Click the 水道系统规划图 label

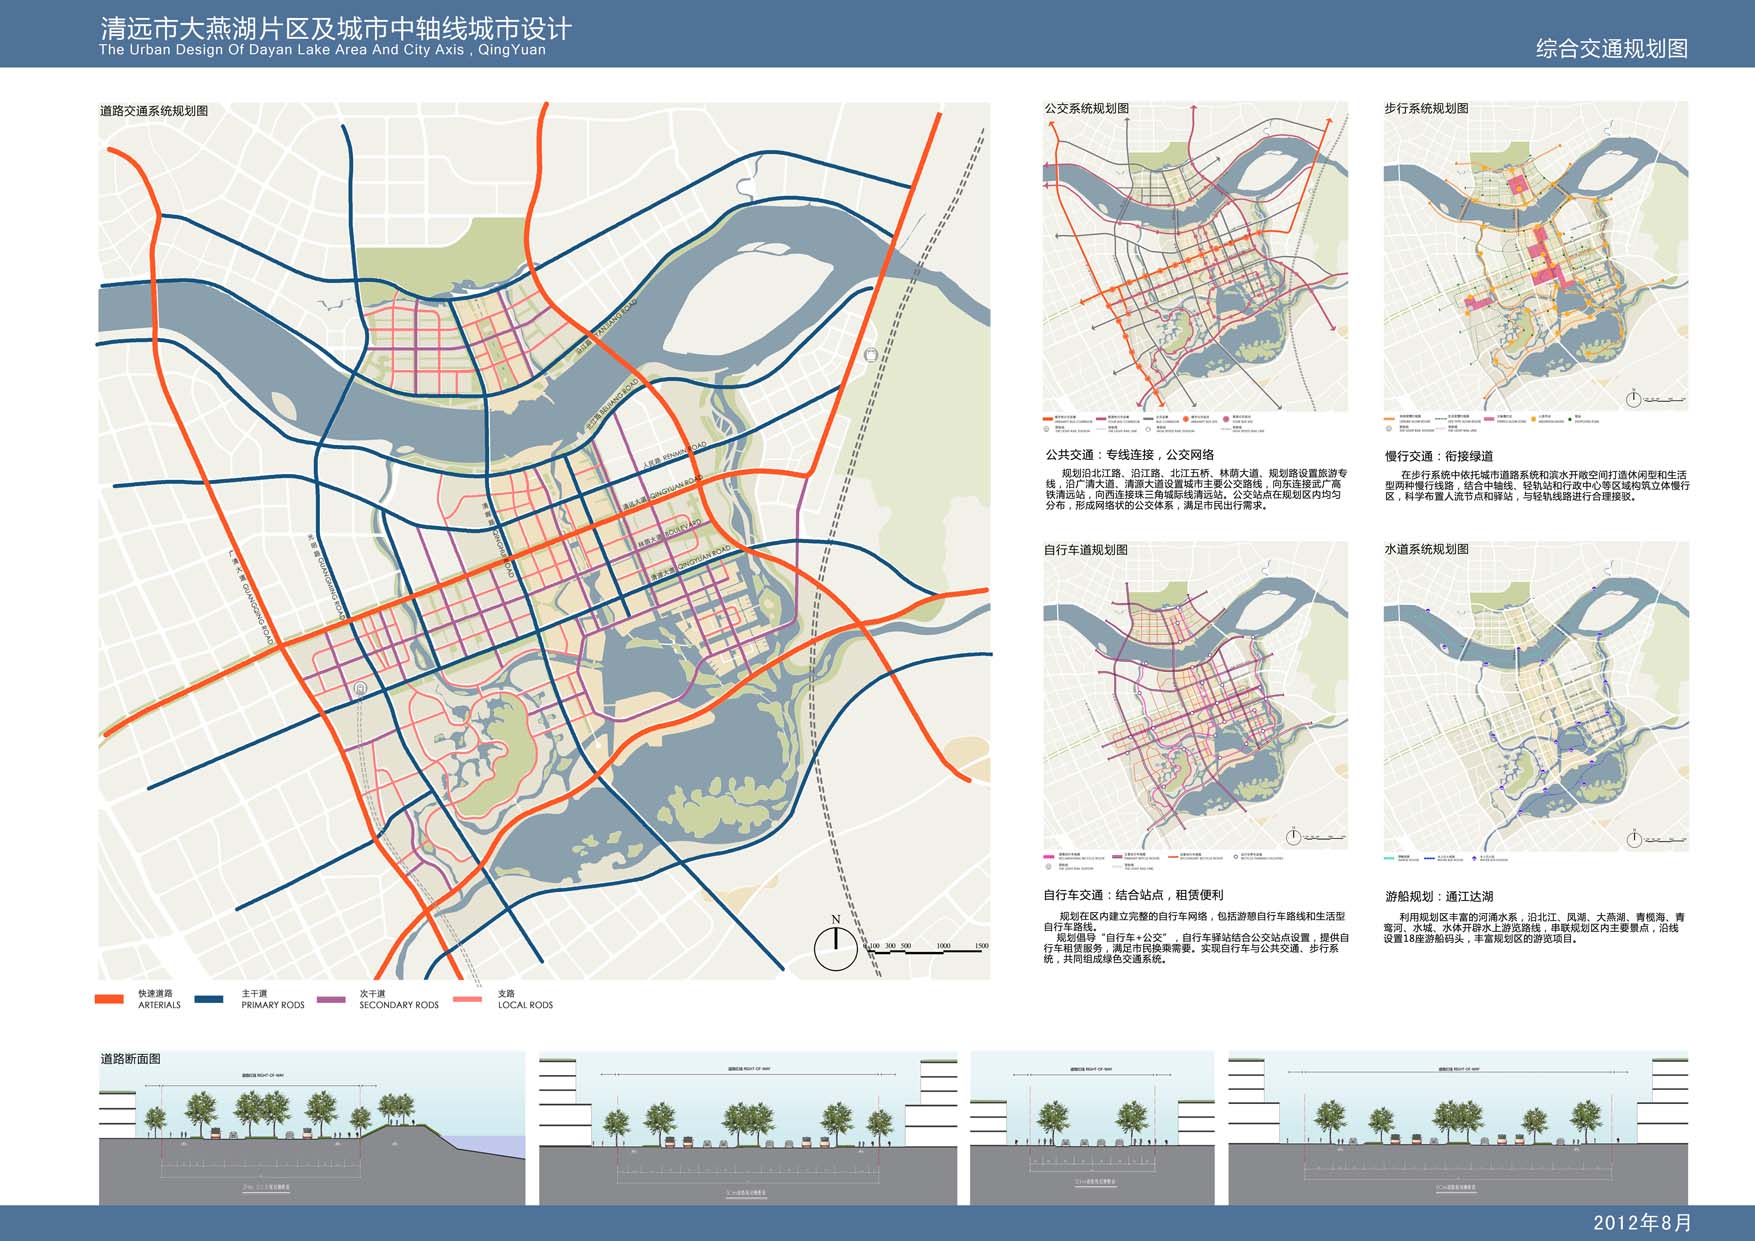tap(1427, 549)
